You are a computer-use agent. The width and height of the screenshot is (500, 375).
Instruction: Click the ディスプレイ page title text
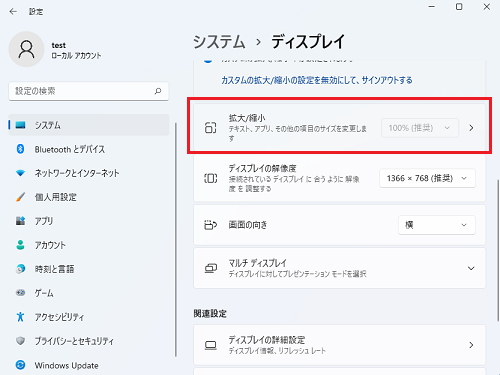tap(308, 42)
